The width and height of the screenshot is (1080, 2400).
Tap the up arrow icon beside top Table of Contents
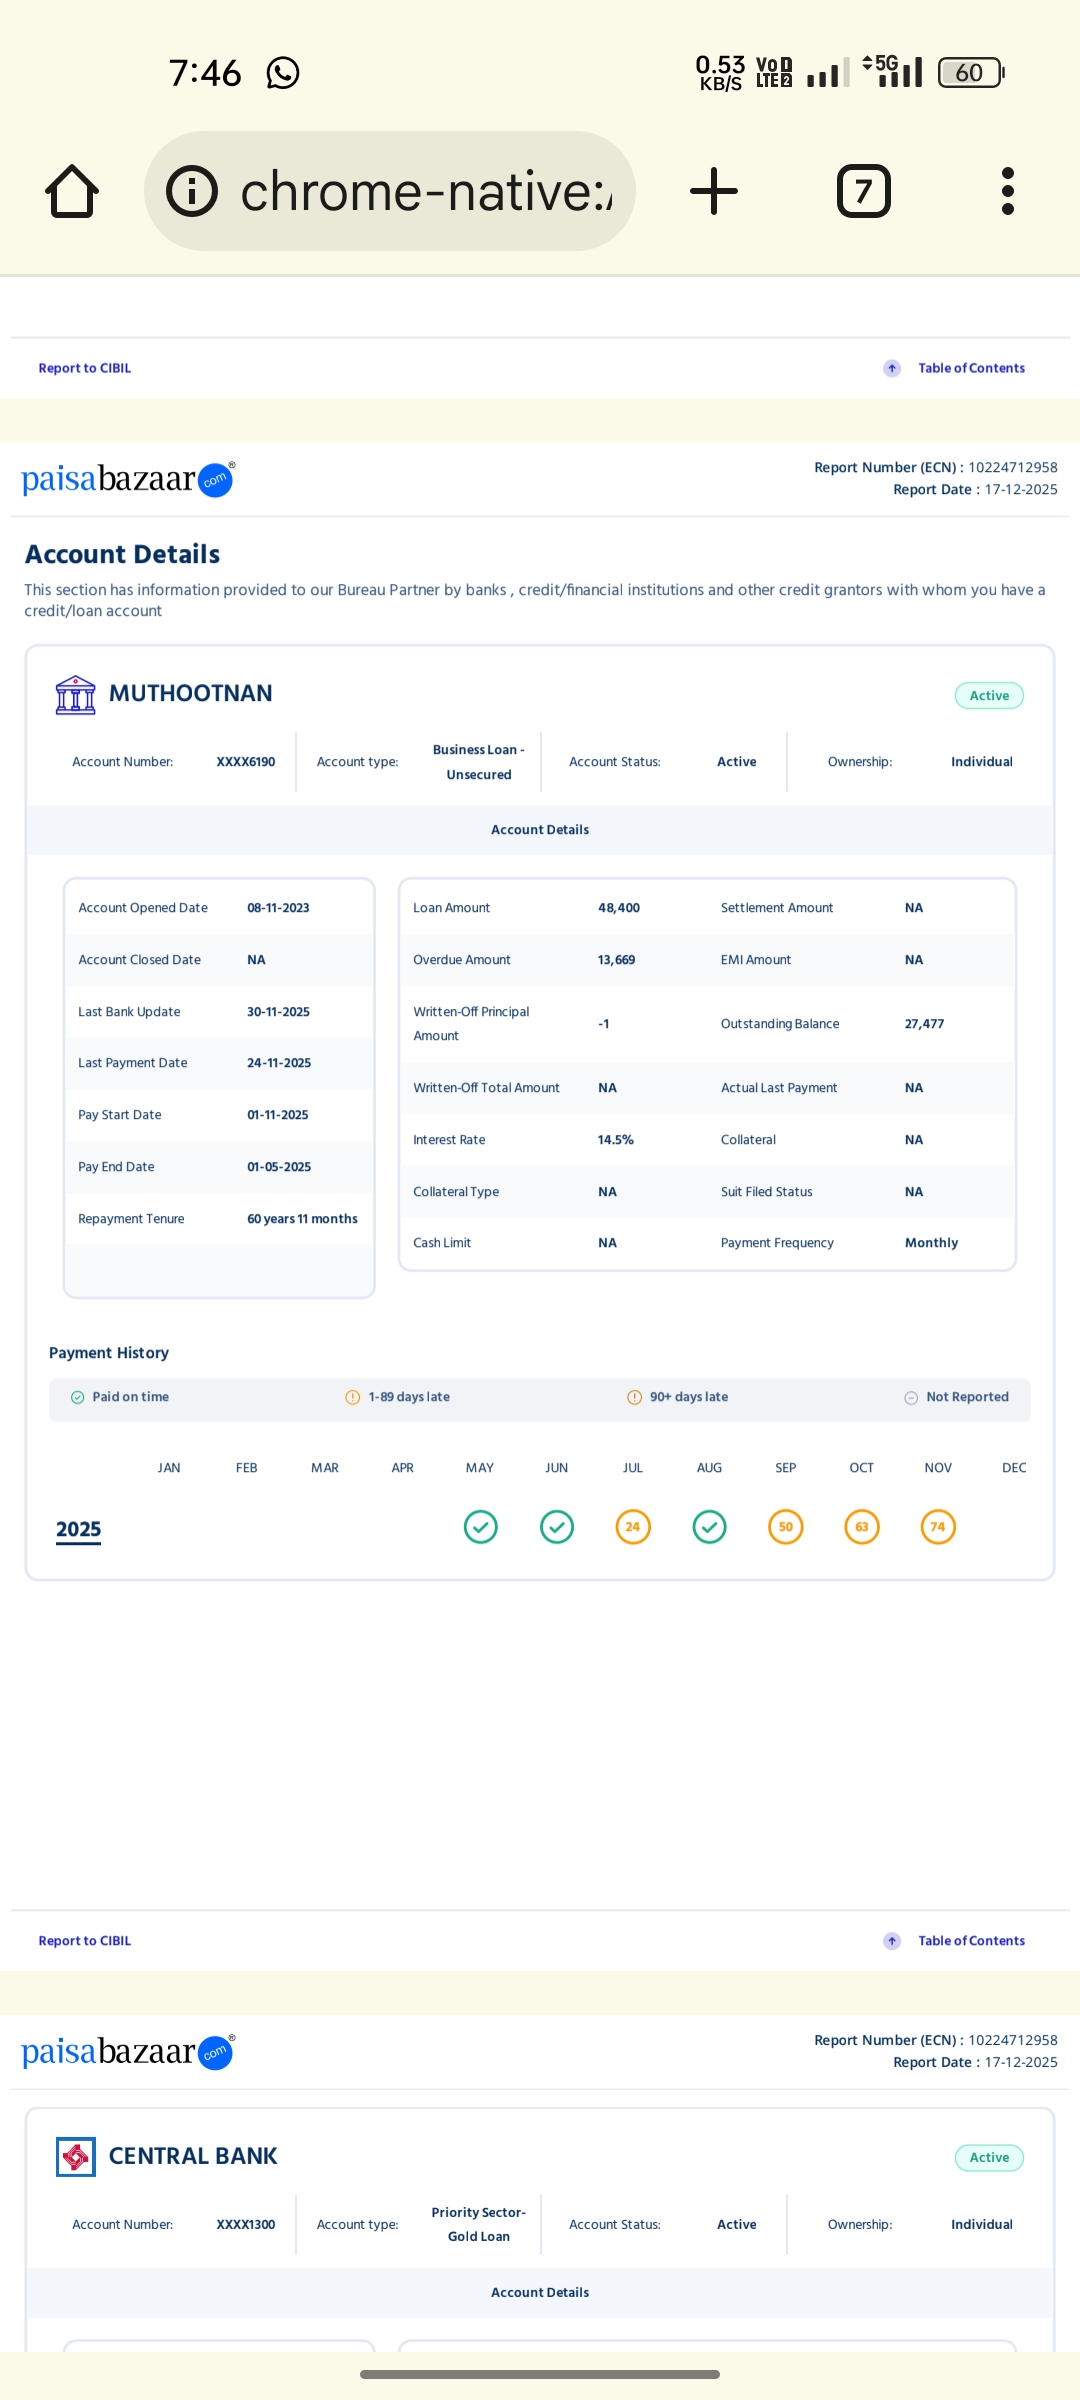click(x=892, y=368)
